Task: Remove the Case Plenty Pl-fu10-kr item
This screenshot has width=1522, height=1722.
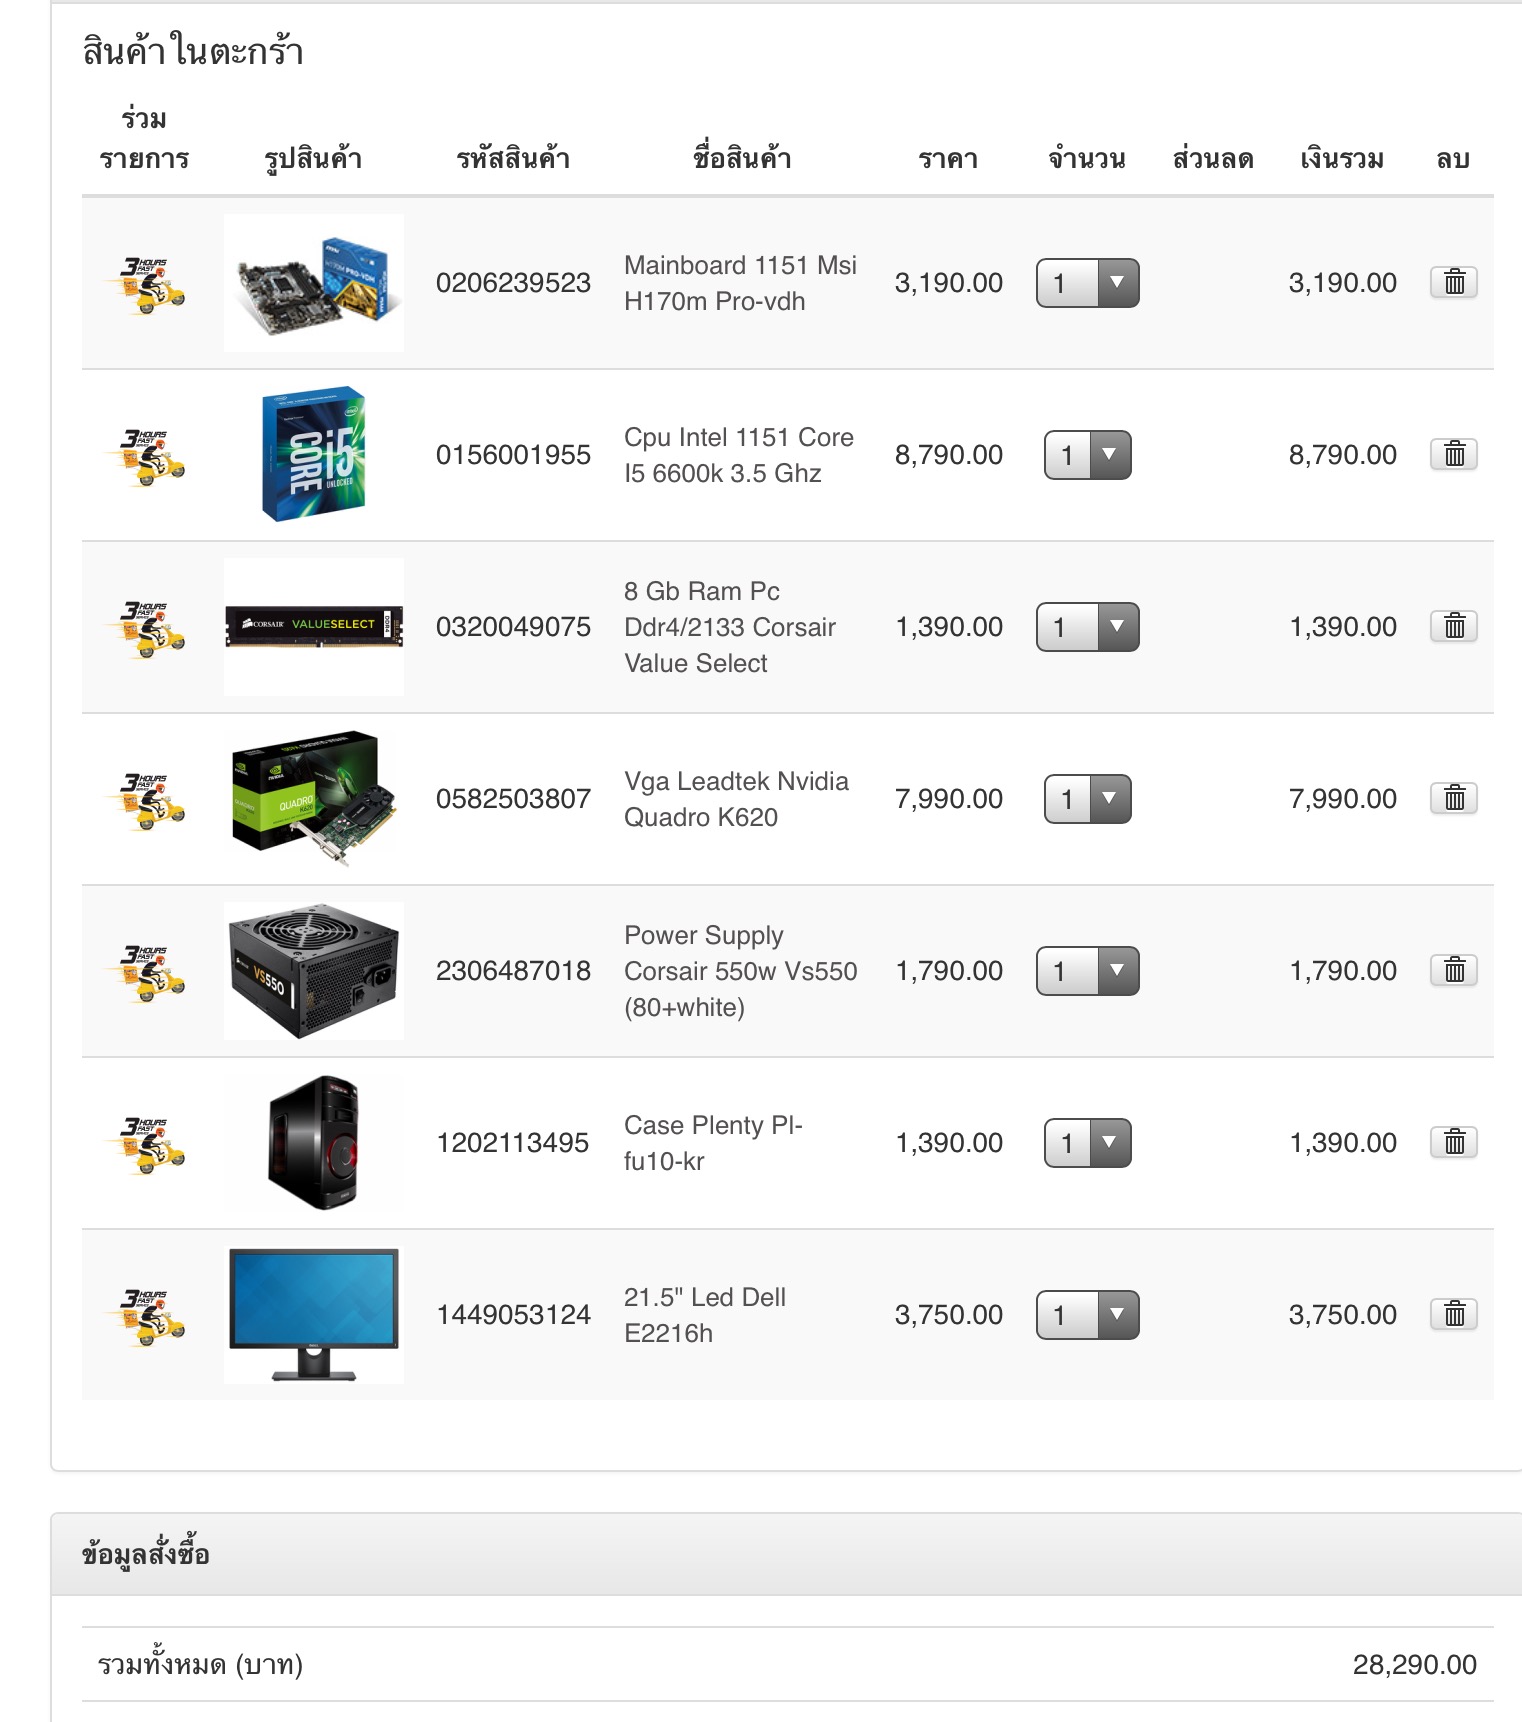Action: click(x=1454, y=1142)
